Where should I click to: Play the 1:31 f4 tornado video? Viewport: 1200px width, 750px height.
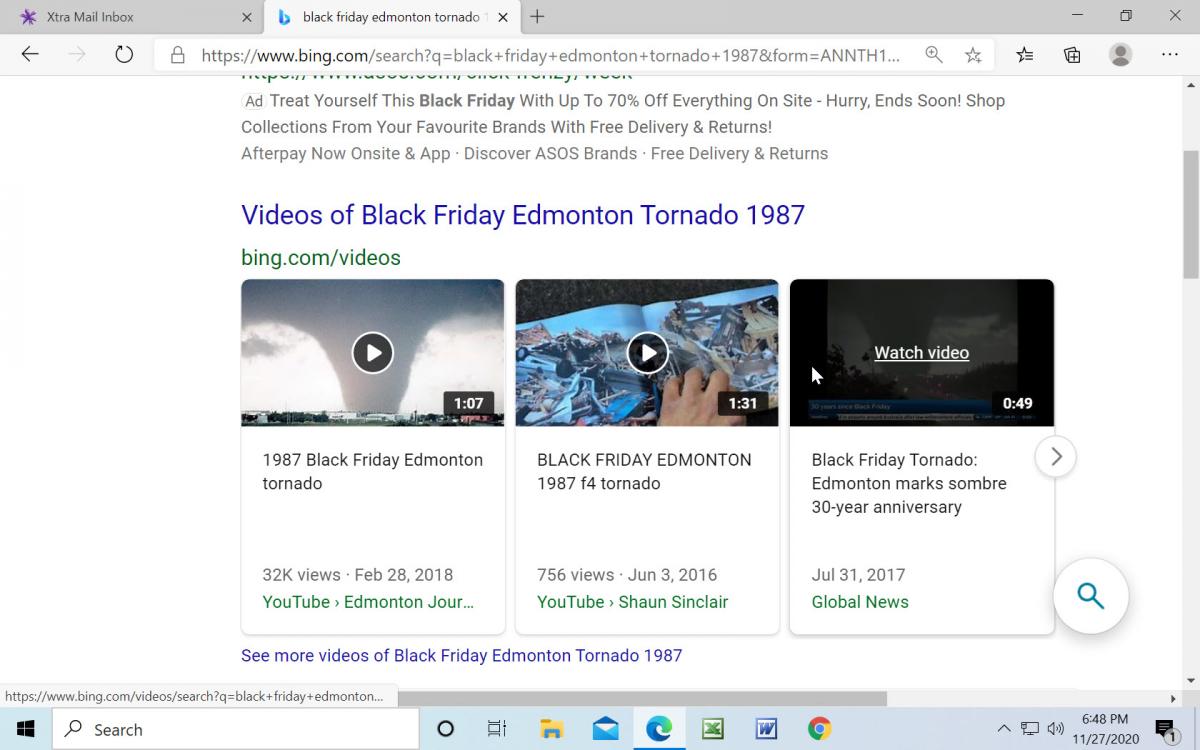pyautogui.click(x=647, y=353)
